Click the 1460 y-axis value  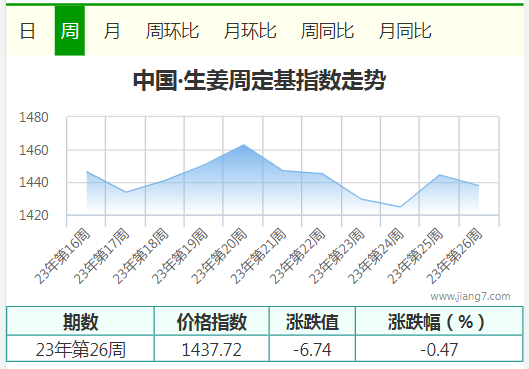[x=34, y=150]
